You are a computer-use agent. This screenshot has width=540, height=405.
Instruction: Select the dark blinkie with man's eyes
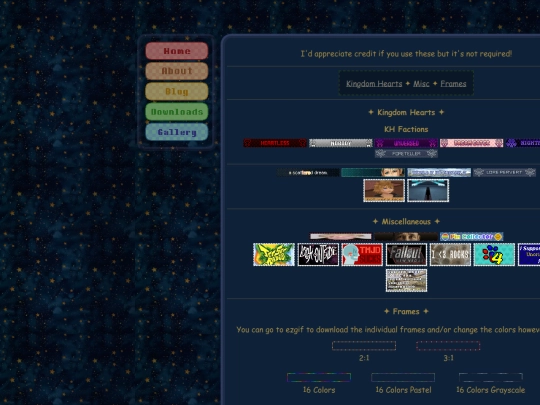pyautogui.click(x=406, y=237)
